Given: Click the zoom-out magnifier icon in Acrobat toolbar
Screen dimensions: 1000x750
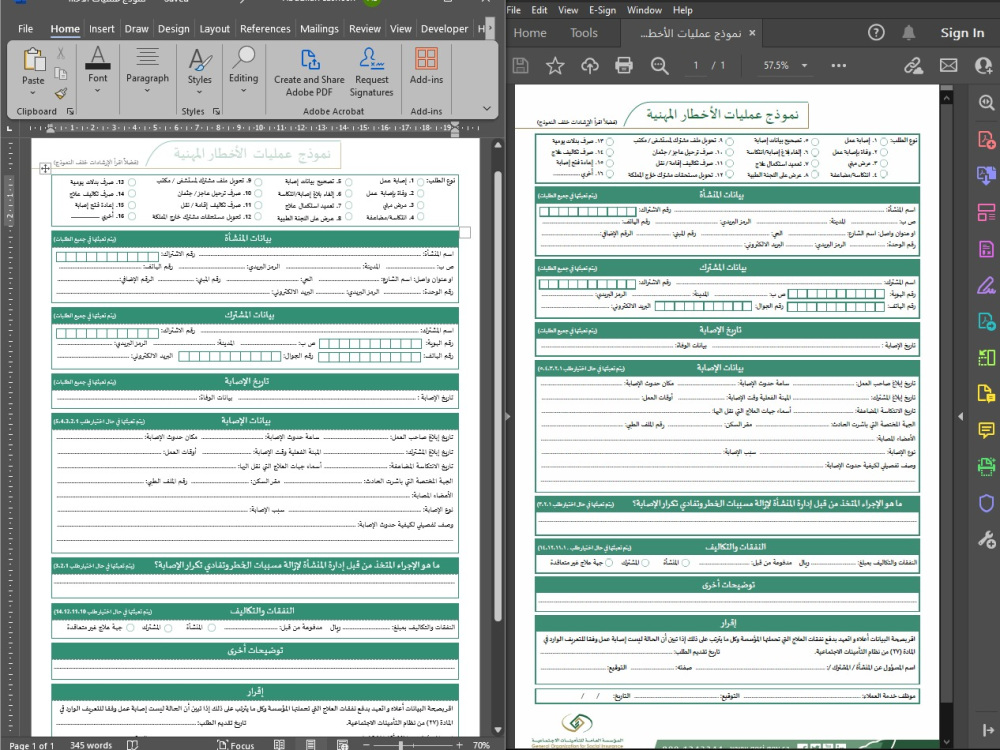Looking at the screenshot, I should [x=659, y=65].
